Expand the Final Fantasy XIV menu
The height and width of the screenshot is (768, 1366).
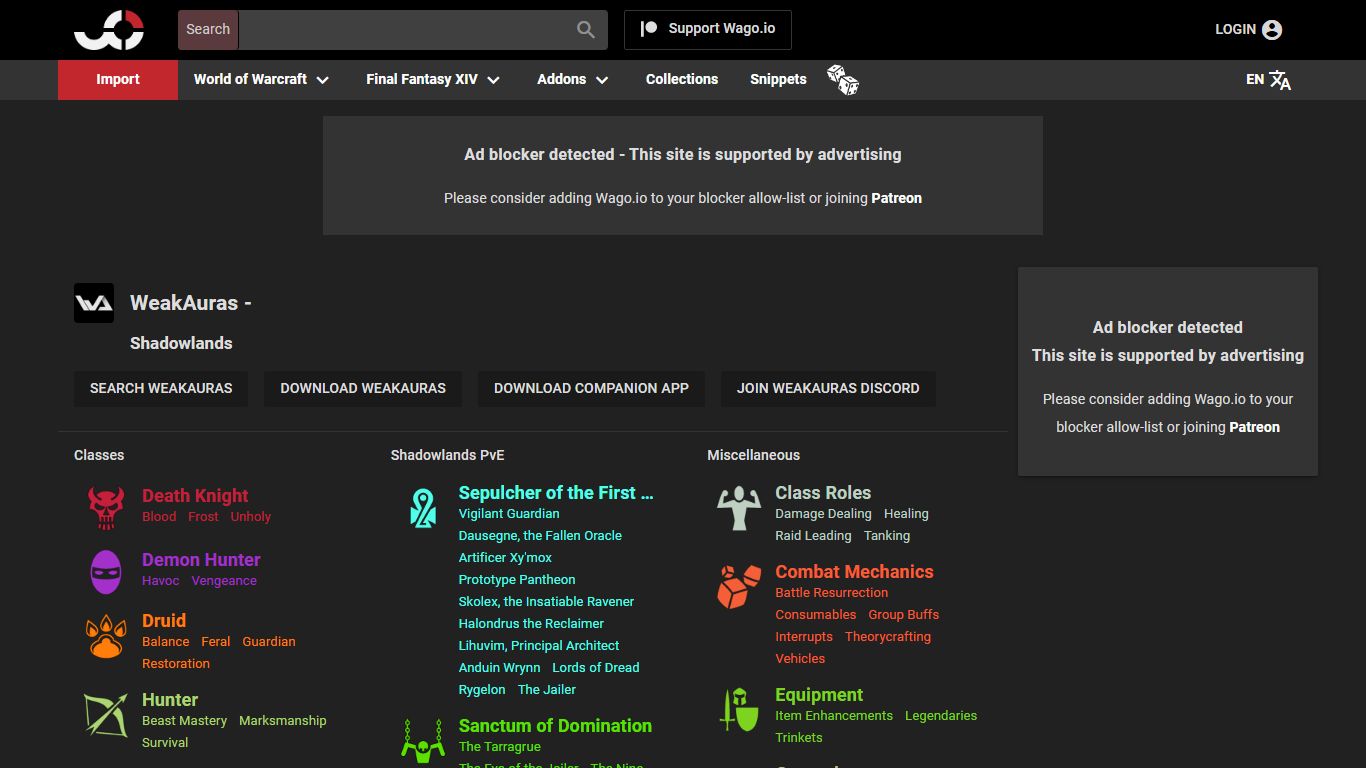point(433,80)
